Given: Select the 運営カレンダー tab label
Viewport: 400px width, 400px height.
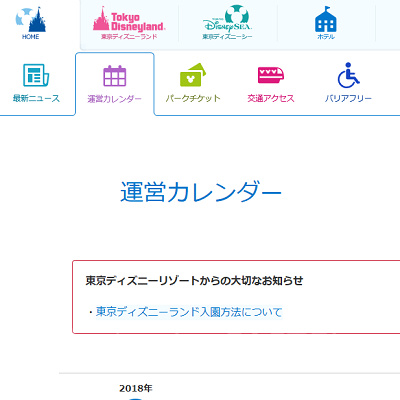Looking at the screenshot, I should 115,99.
